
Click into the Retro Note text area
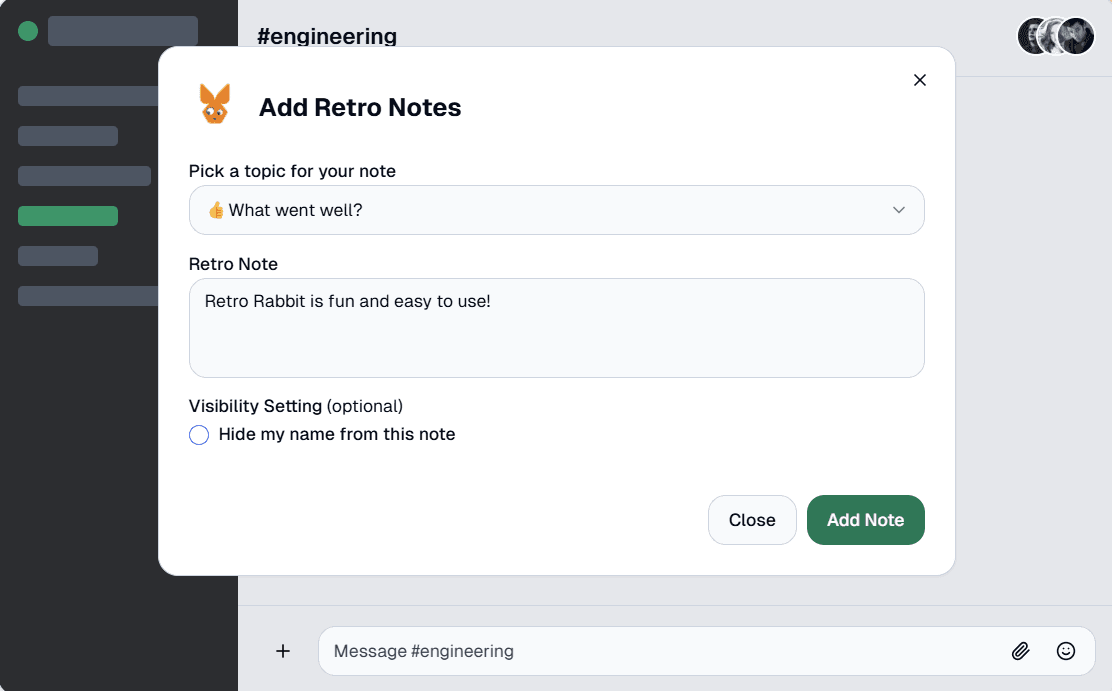coord(557,328)
